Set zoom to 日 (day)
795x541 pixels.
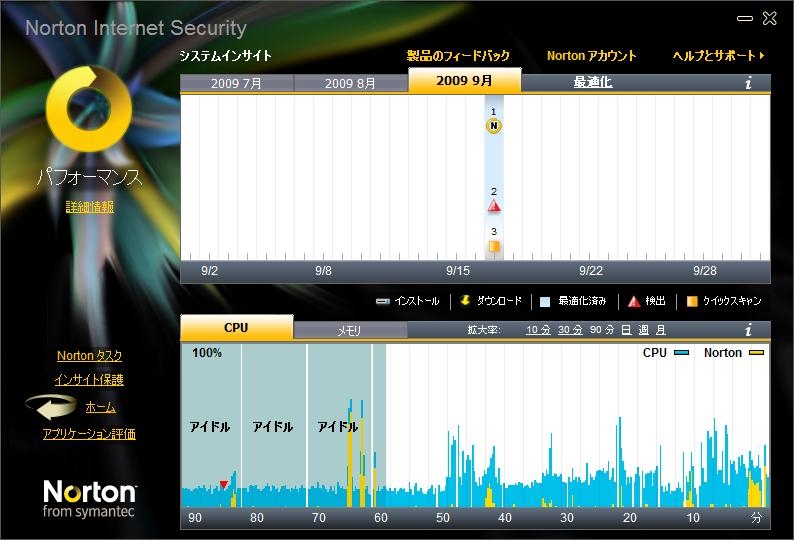(627, 330)
